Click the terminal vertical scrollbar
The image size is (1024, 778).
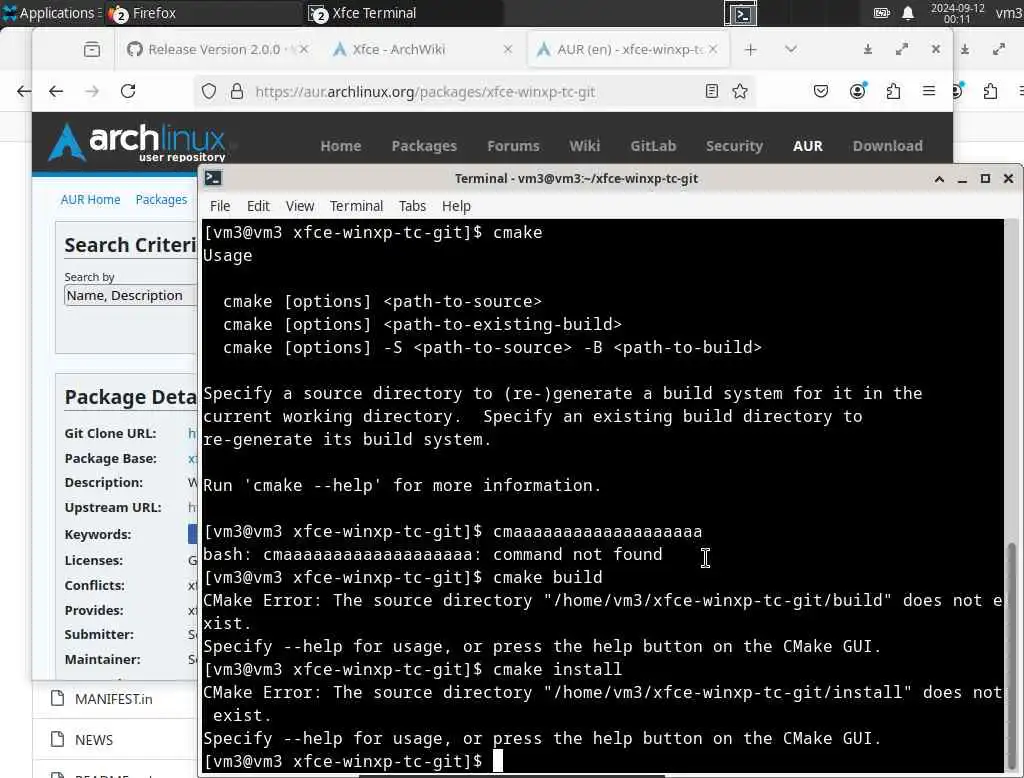click(x=1010, y=655)
